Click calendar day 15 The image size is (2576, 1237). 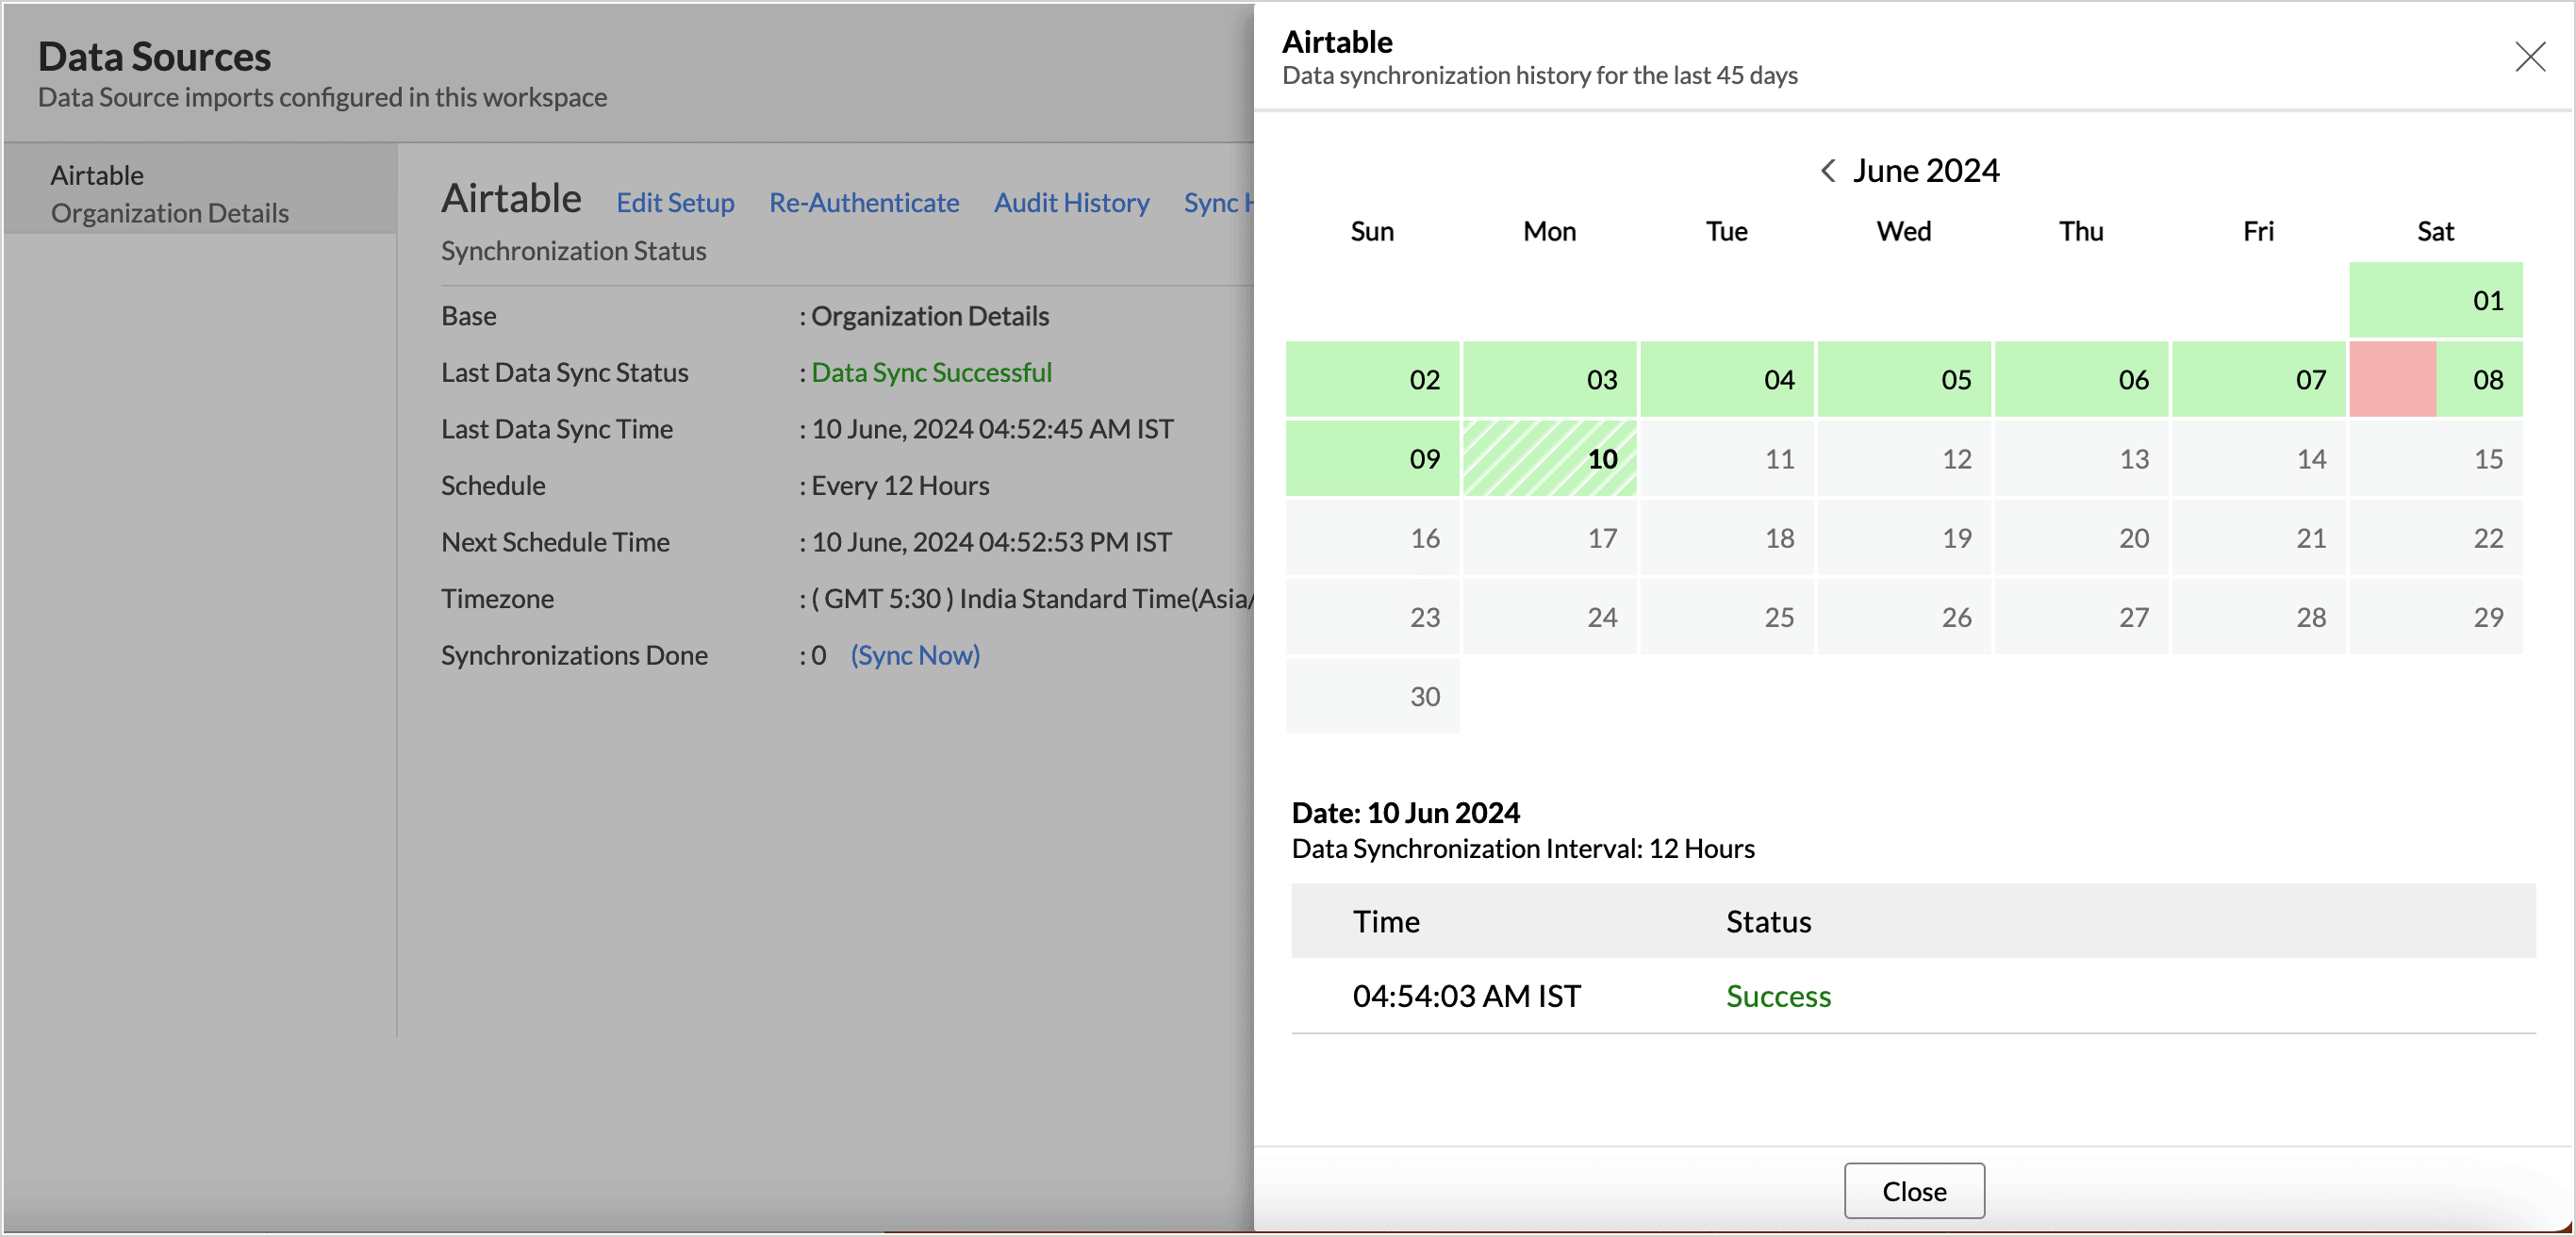2435,458
